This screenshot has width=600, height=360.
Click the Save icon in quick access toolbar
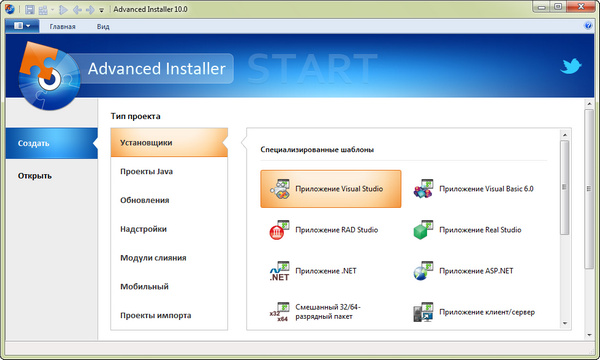[x=30, y=9]
